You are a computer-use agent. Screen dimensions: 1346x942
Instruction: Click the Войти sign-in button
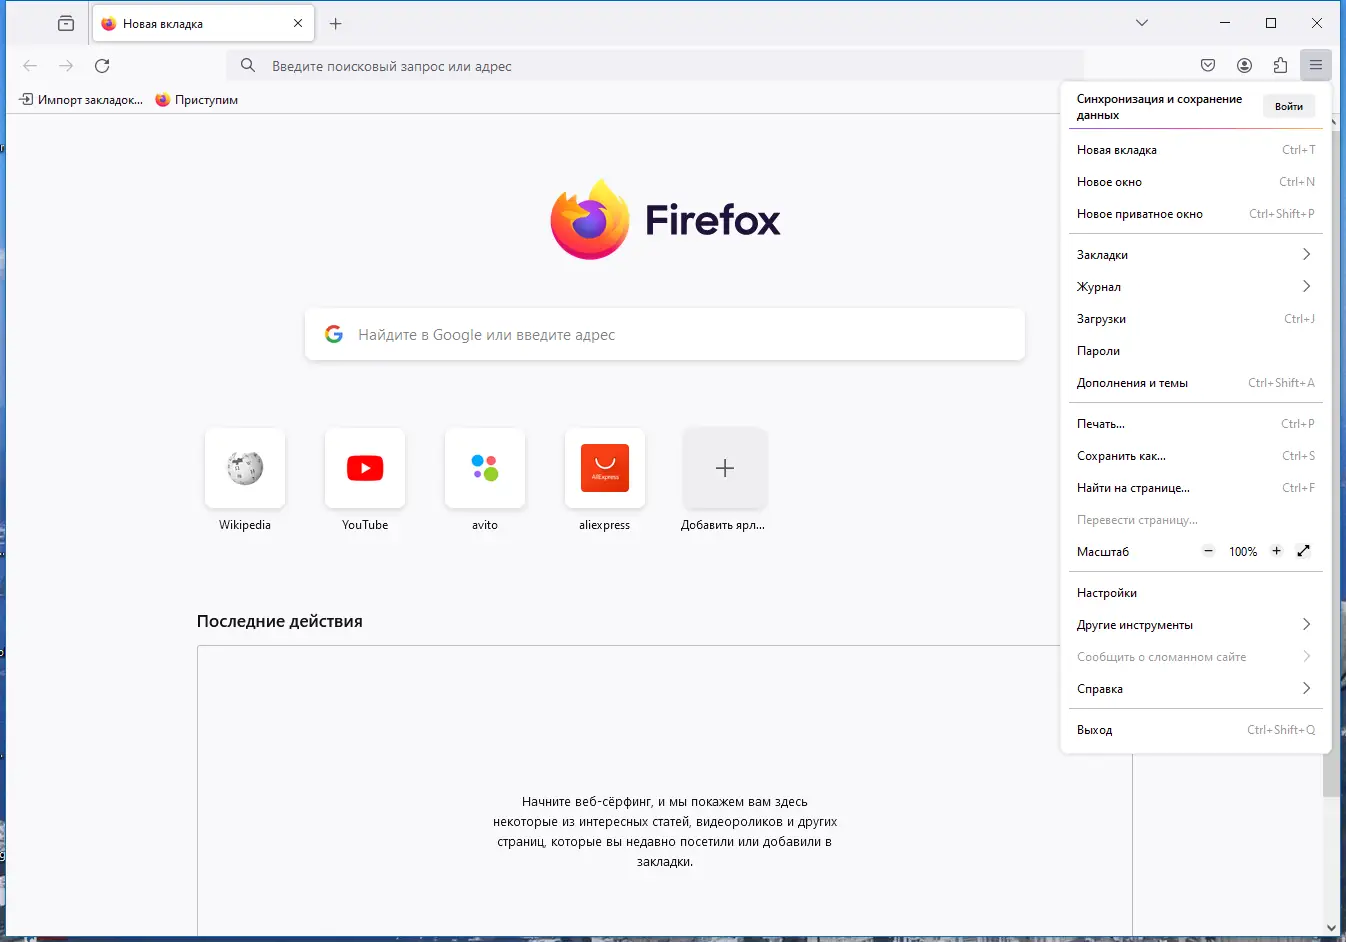[x=1289, y=106]
